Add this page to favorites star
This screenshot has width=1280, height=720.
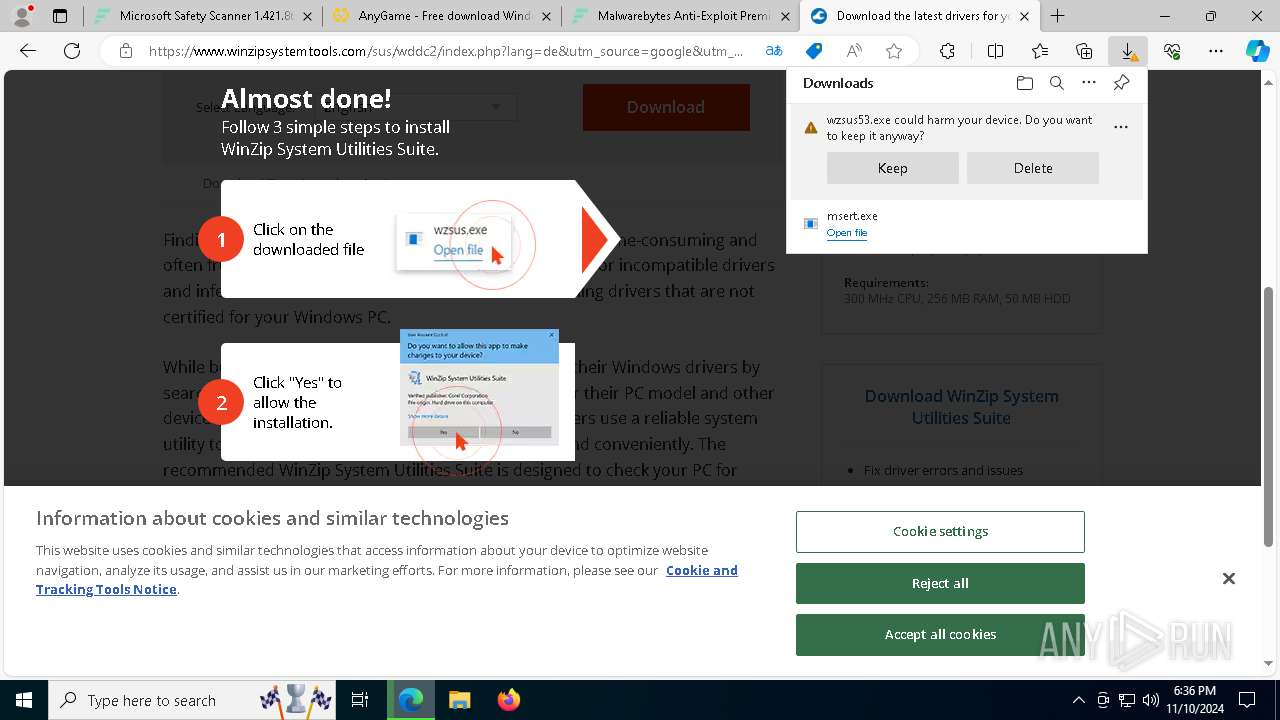pyautogui.click(x=894, y=51)
